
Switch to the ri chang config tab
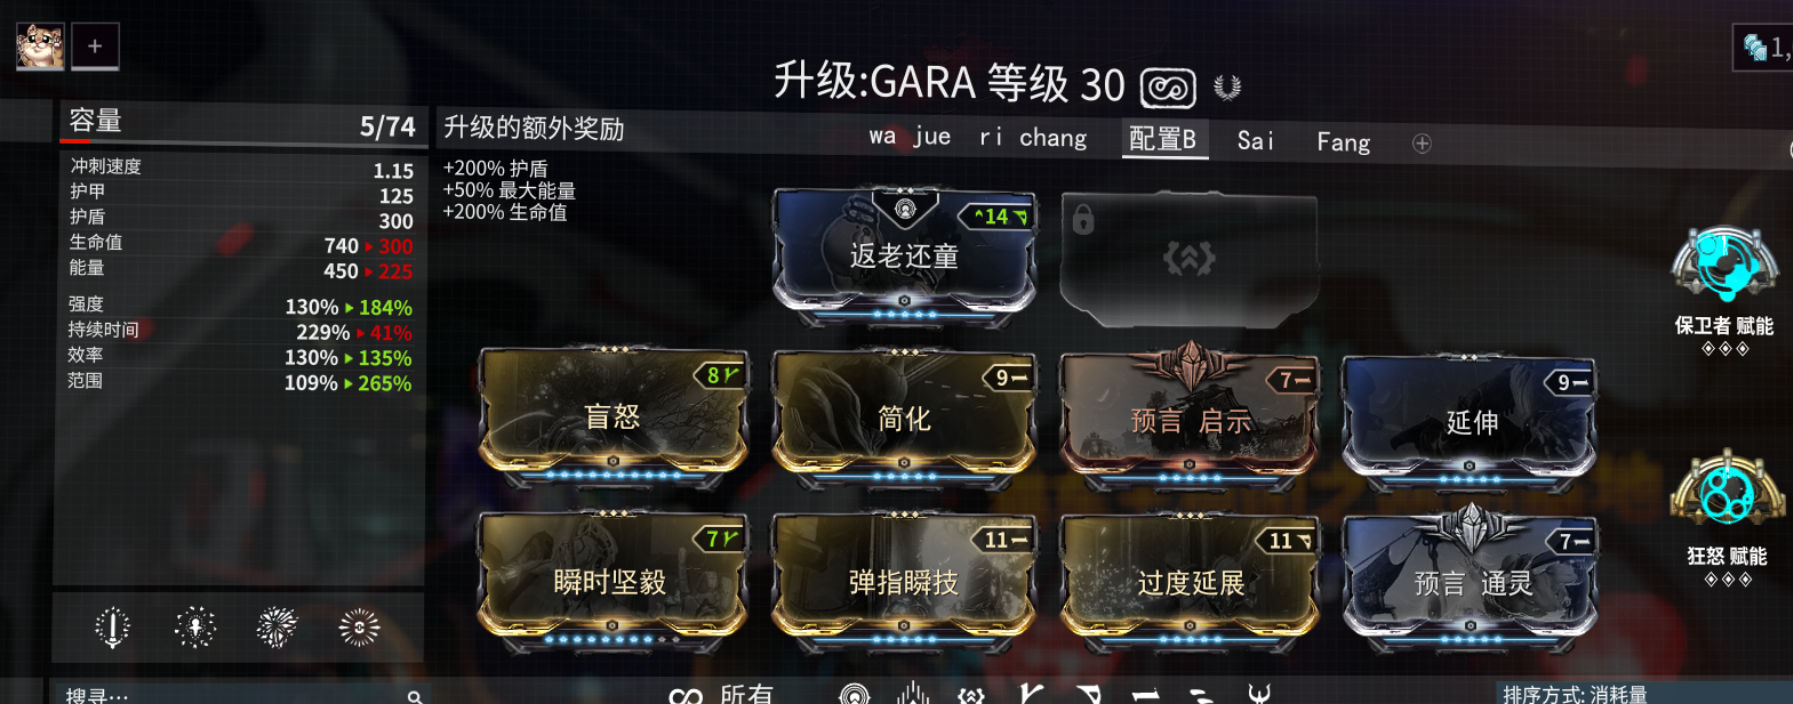click(x=1033, y=137)
